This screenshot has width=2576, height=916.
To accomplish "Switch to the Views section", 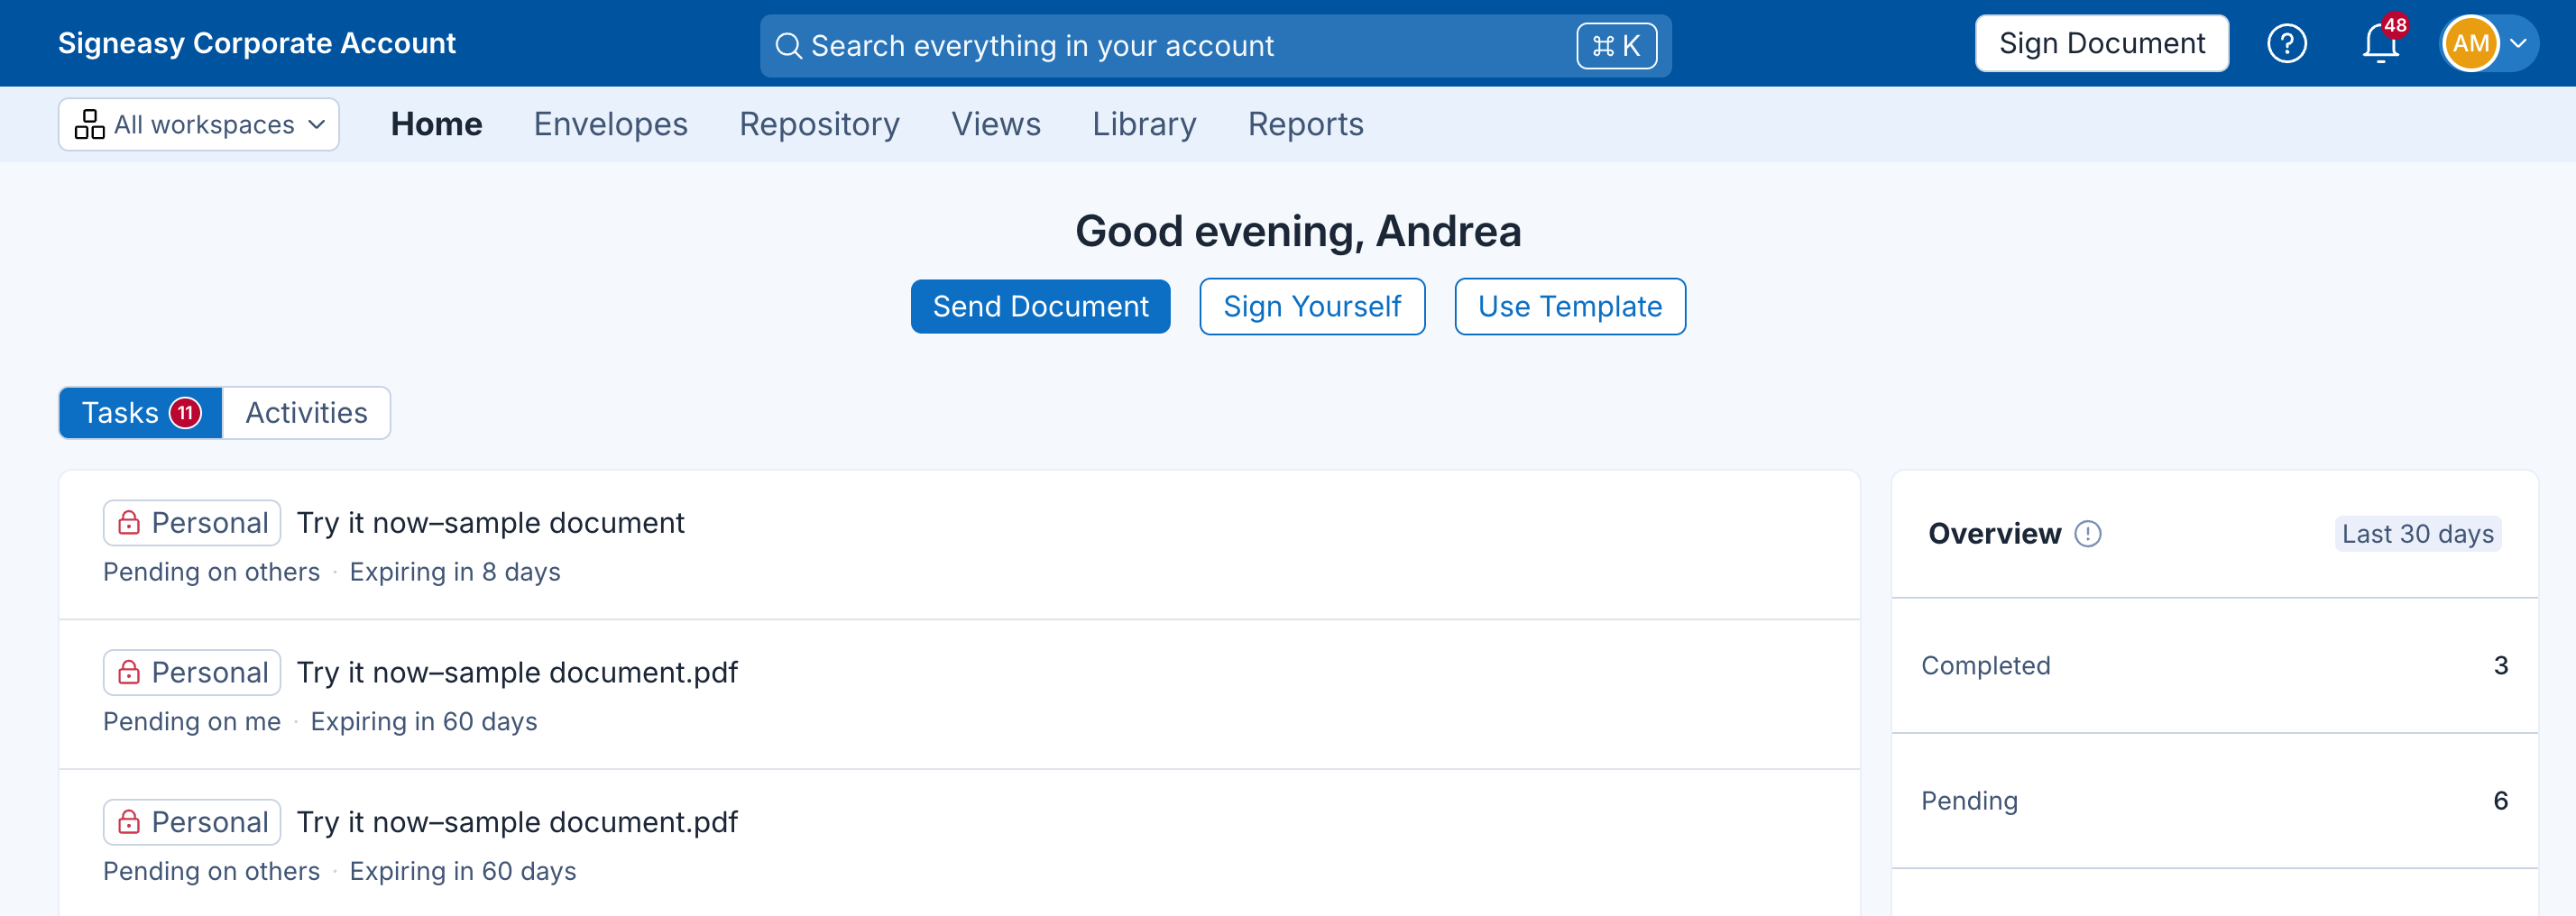I will click(x=996, y=124).
